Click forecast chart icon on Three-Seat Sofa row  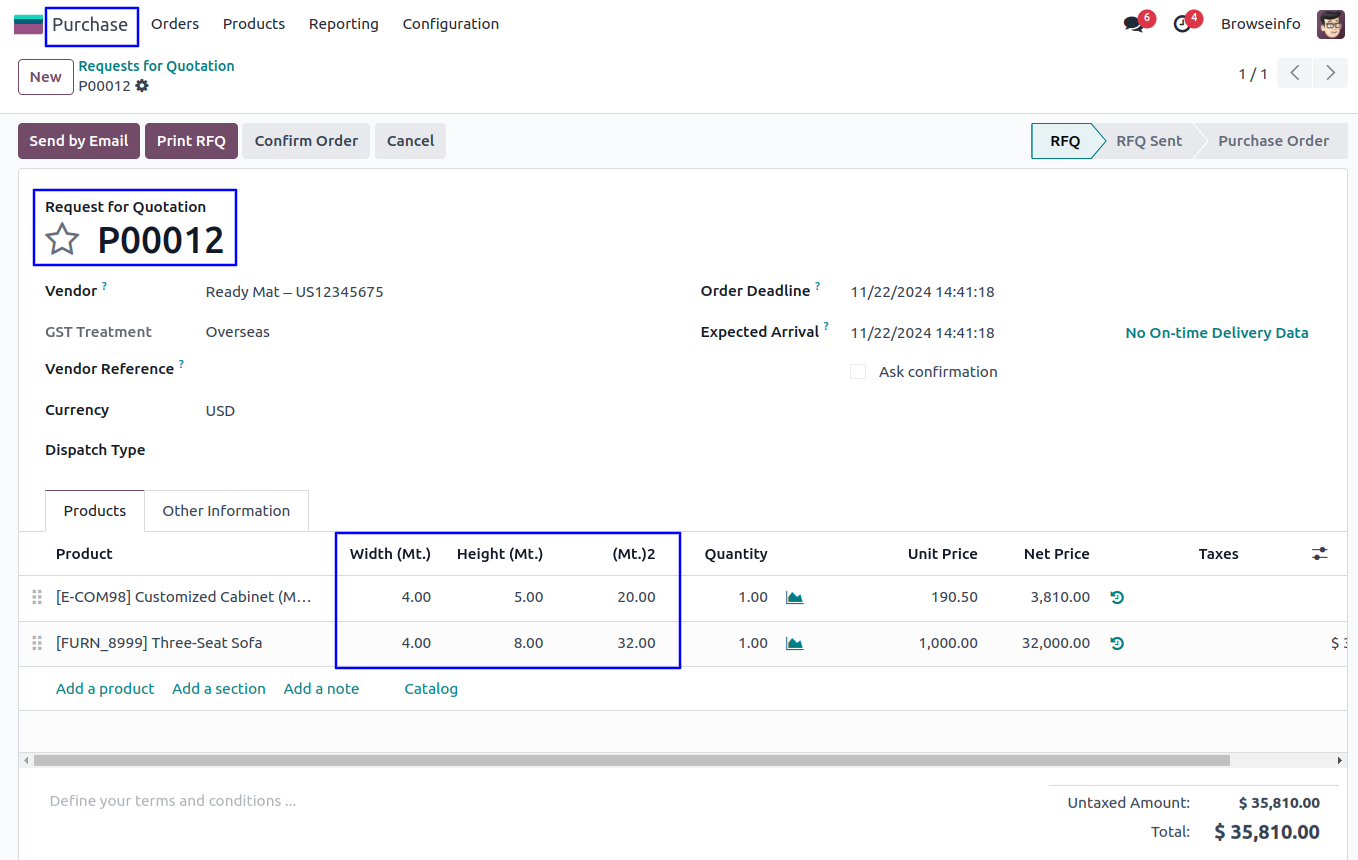[x=794, y=644]
